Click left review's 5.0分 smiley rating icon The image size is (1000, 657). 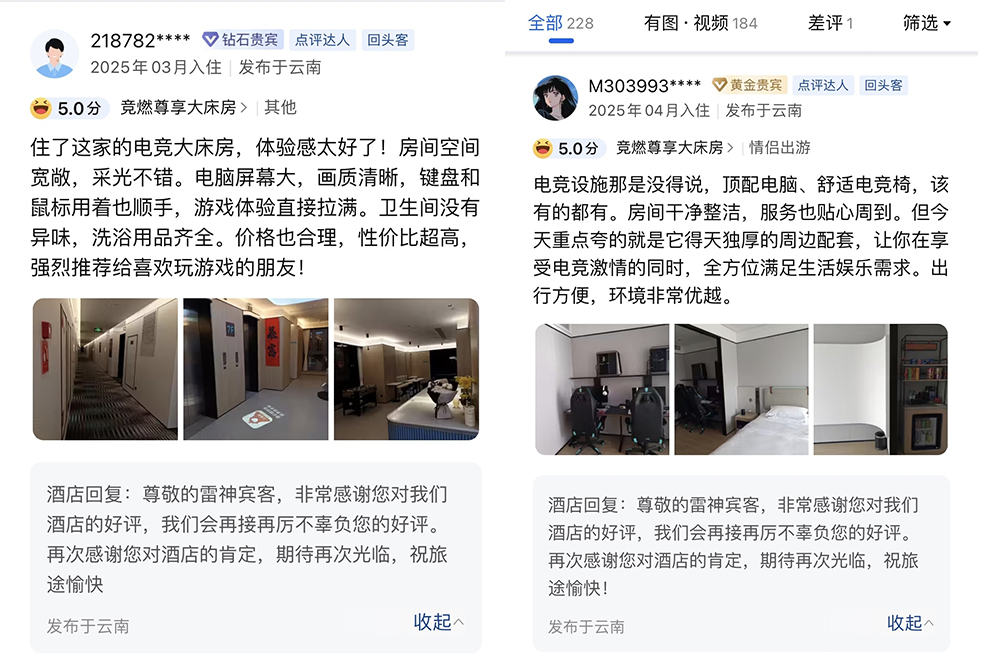coord(41,108)
